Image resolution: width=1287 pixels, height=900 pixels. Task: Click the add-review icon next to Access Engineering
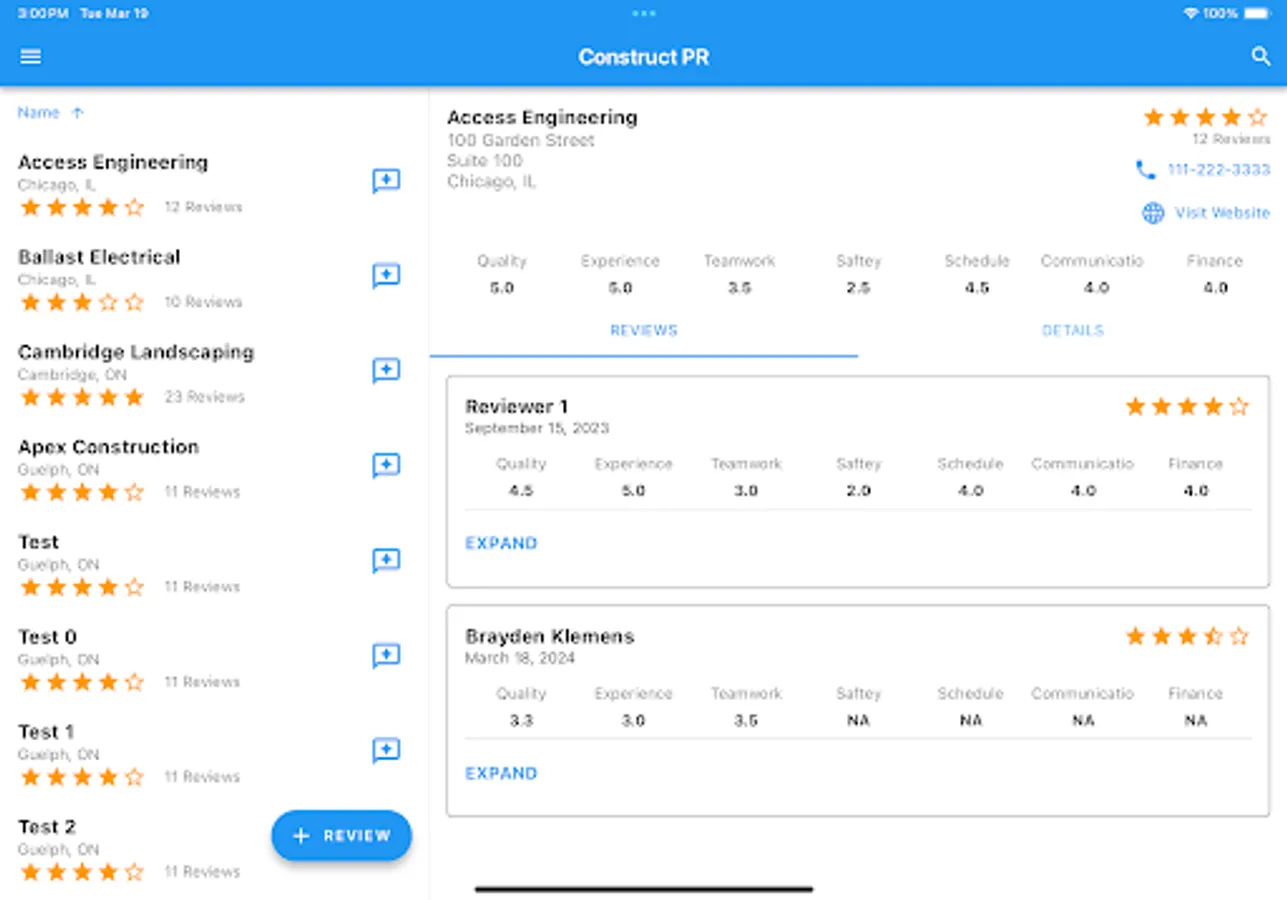(386, 181)
